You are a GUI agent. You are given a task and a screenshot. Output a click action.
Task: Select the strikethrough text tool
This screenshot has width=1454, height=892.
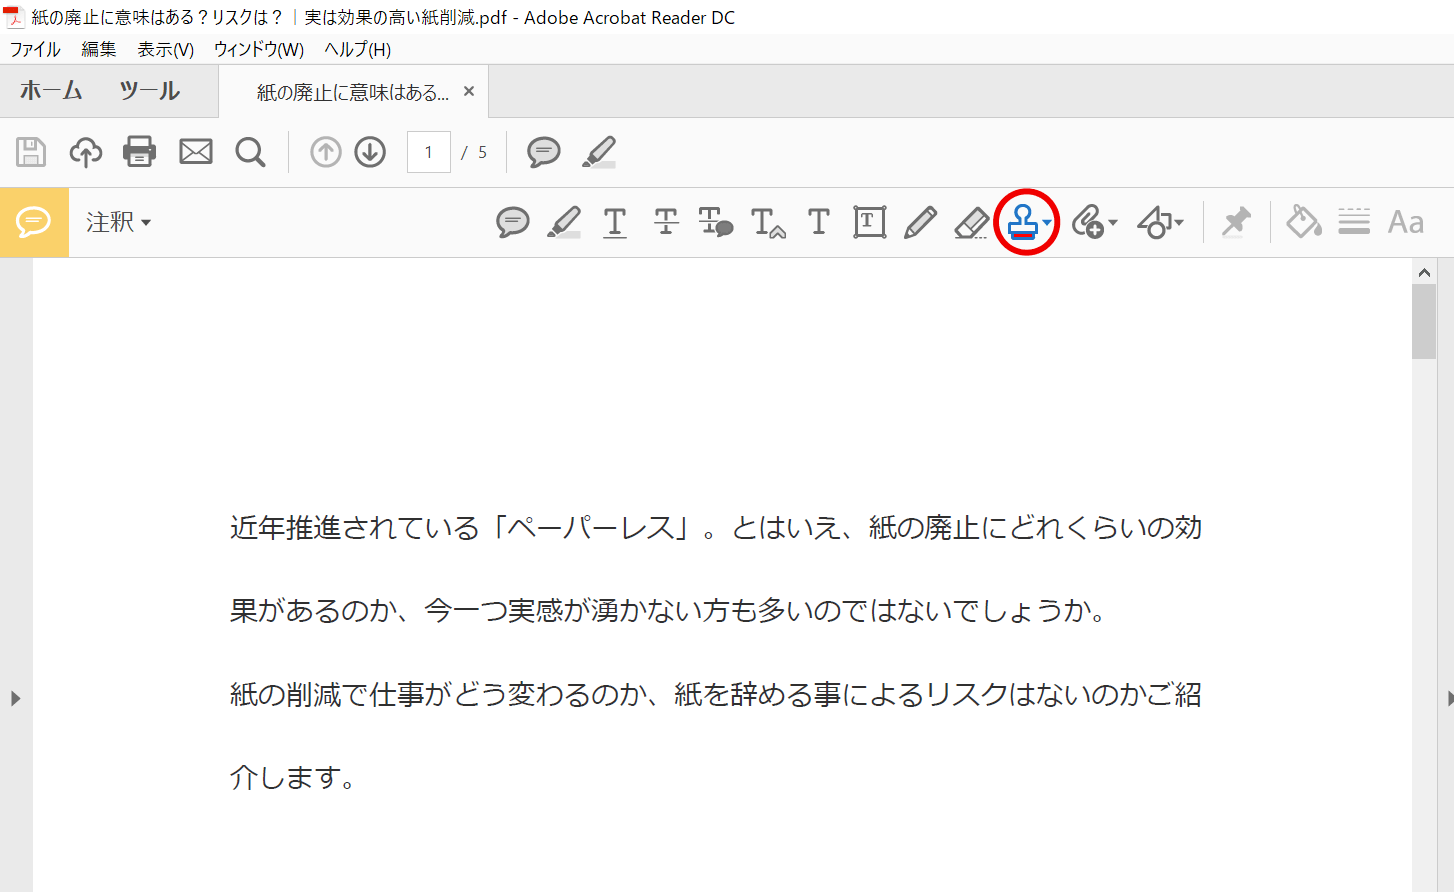click(666, 222)
